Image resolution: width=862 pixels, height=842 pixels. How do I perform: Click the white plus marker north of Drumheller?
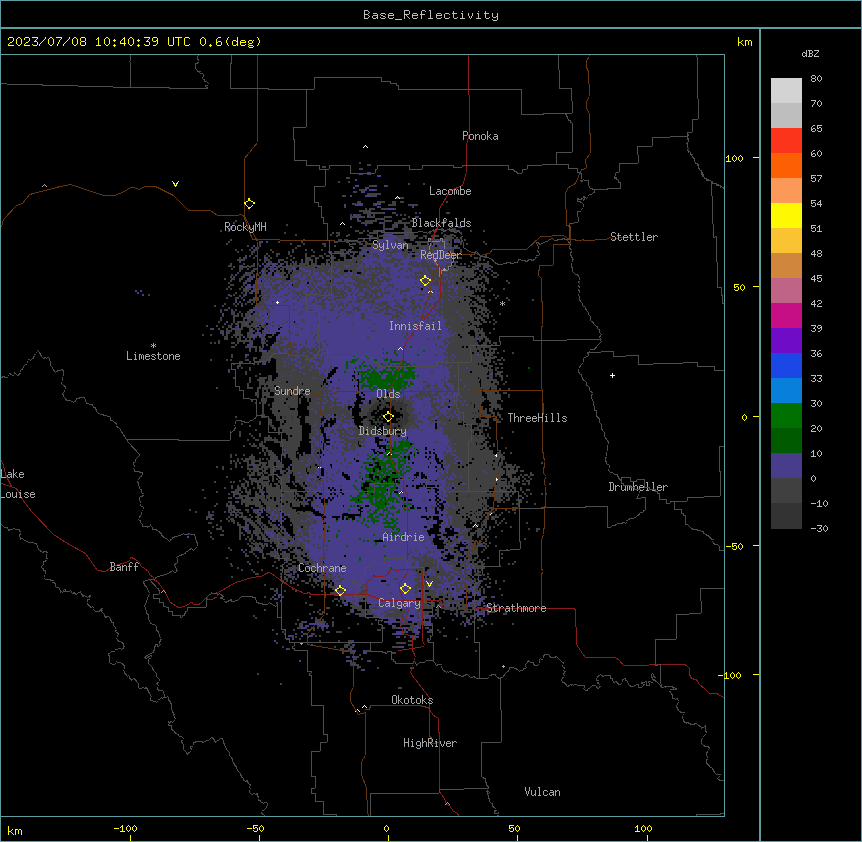[x=612, y=375]
